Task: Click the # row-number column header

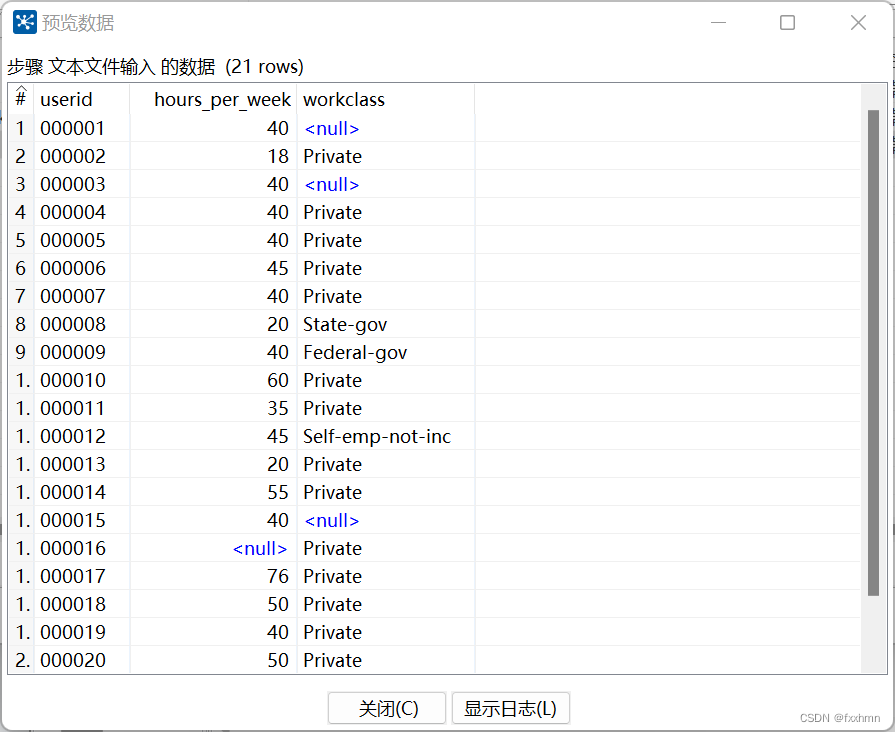Action: click(x=20, y=99)
